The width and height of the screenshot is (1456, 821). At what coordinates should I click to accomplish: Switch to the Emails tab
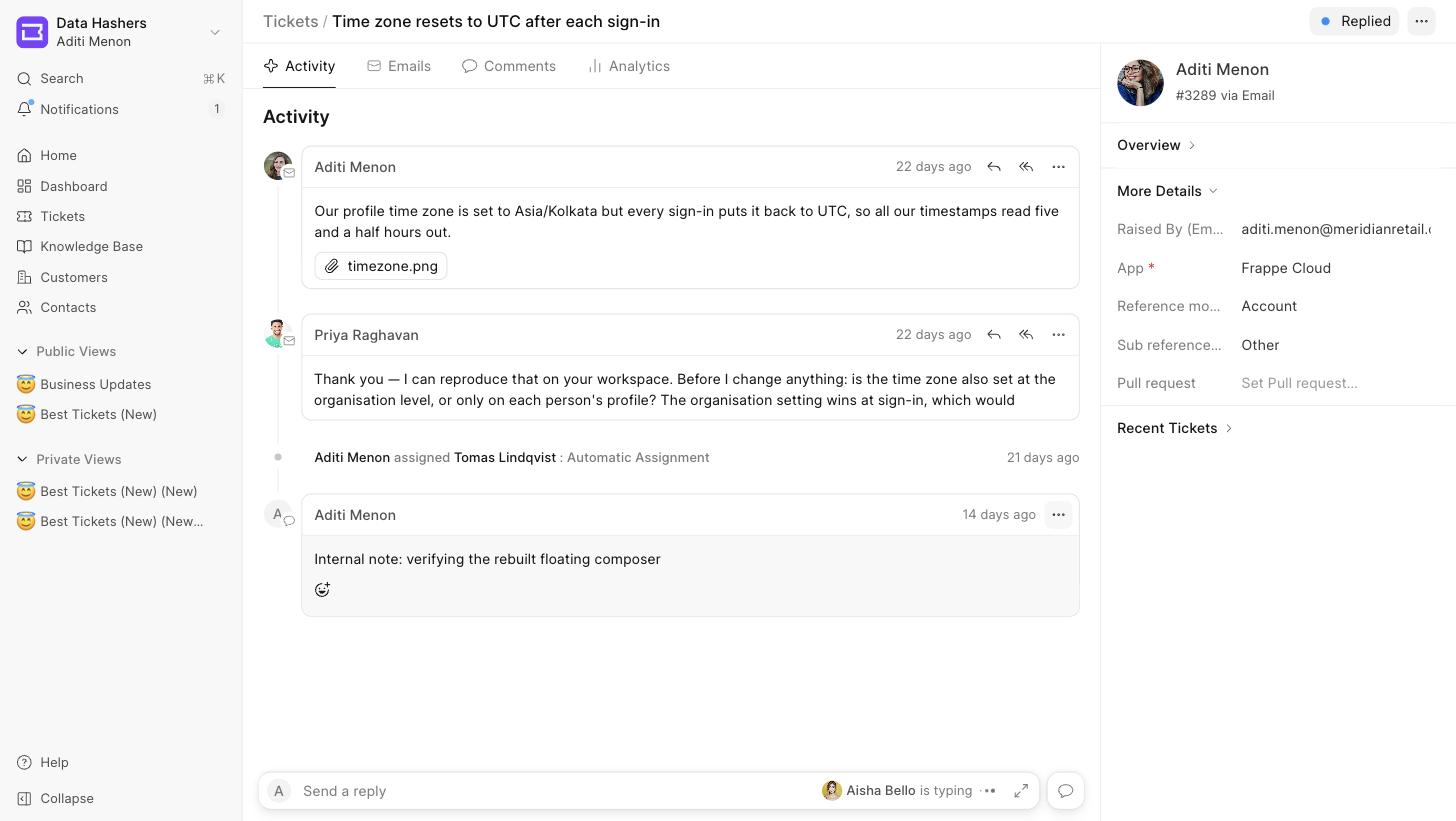pyautogui.click(x=399, y=66)
